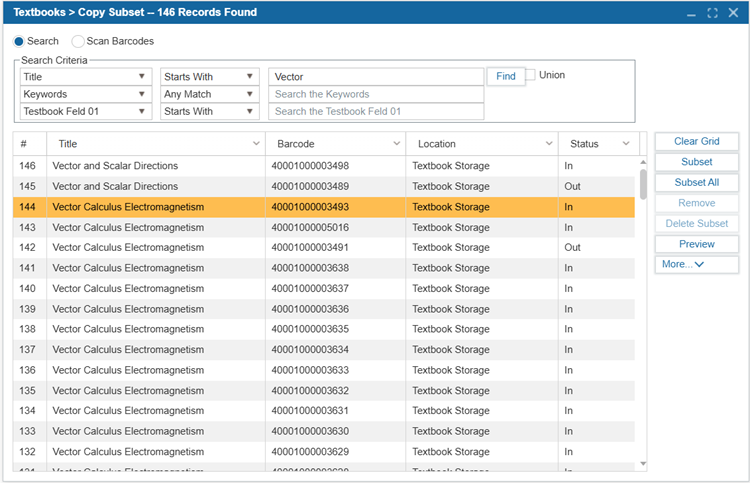Click barcode 40001000003632

click(310, 391)
